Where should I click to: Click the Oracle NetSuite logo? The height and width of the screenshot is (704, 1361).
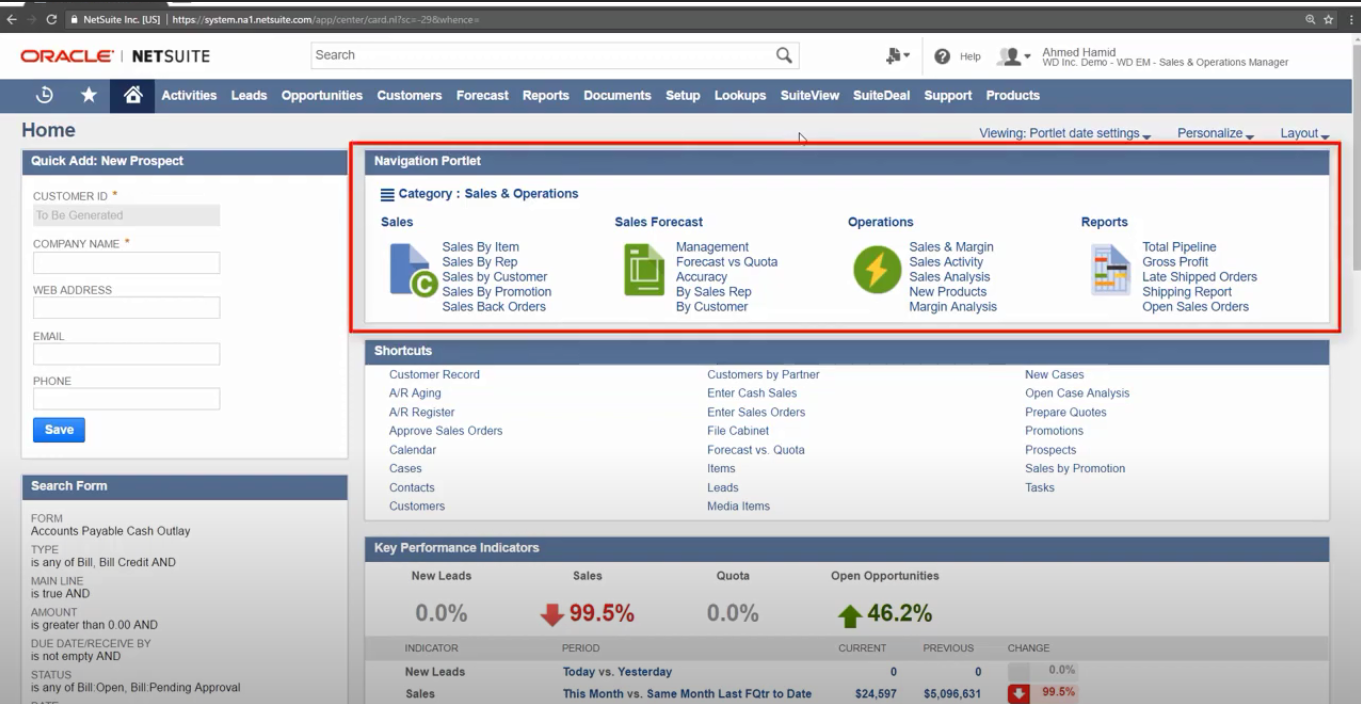[x=115, y=56]
